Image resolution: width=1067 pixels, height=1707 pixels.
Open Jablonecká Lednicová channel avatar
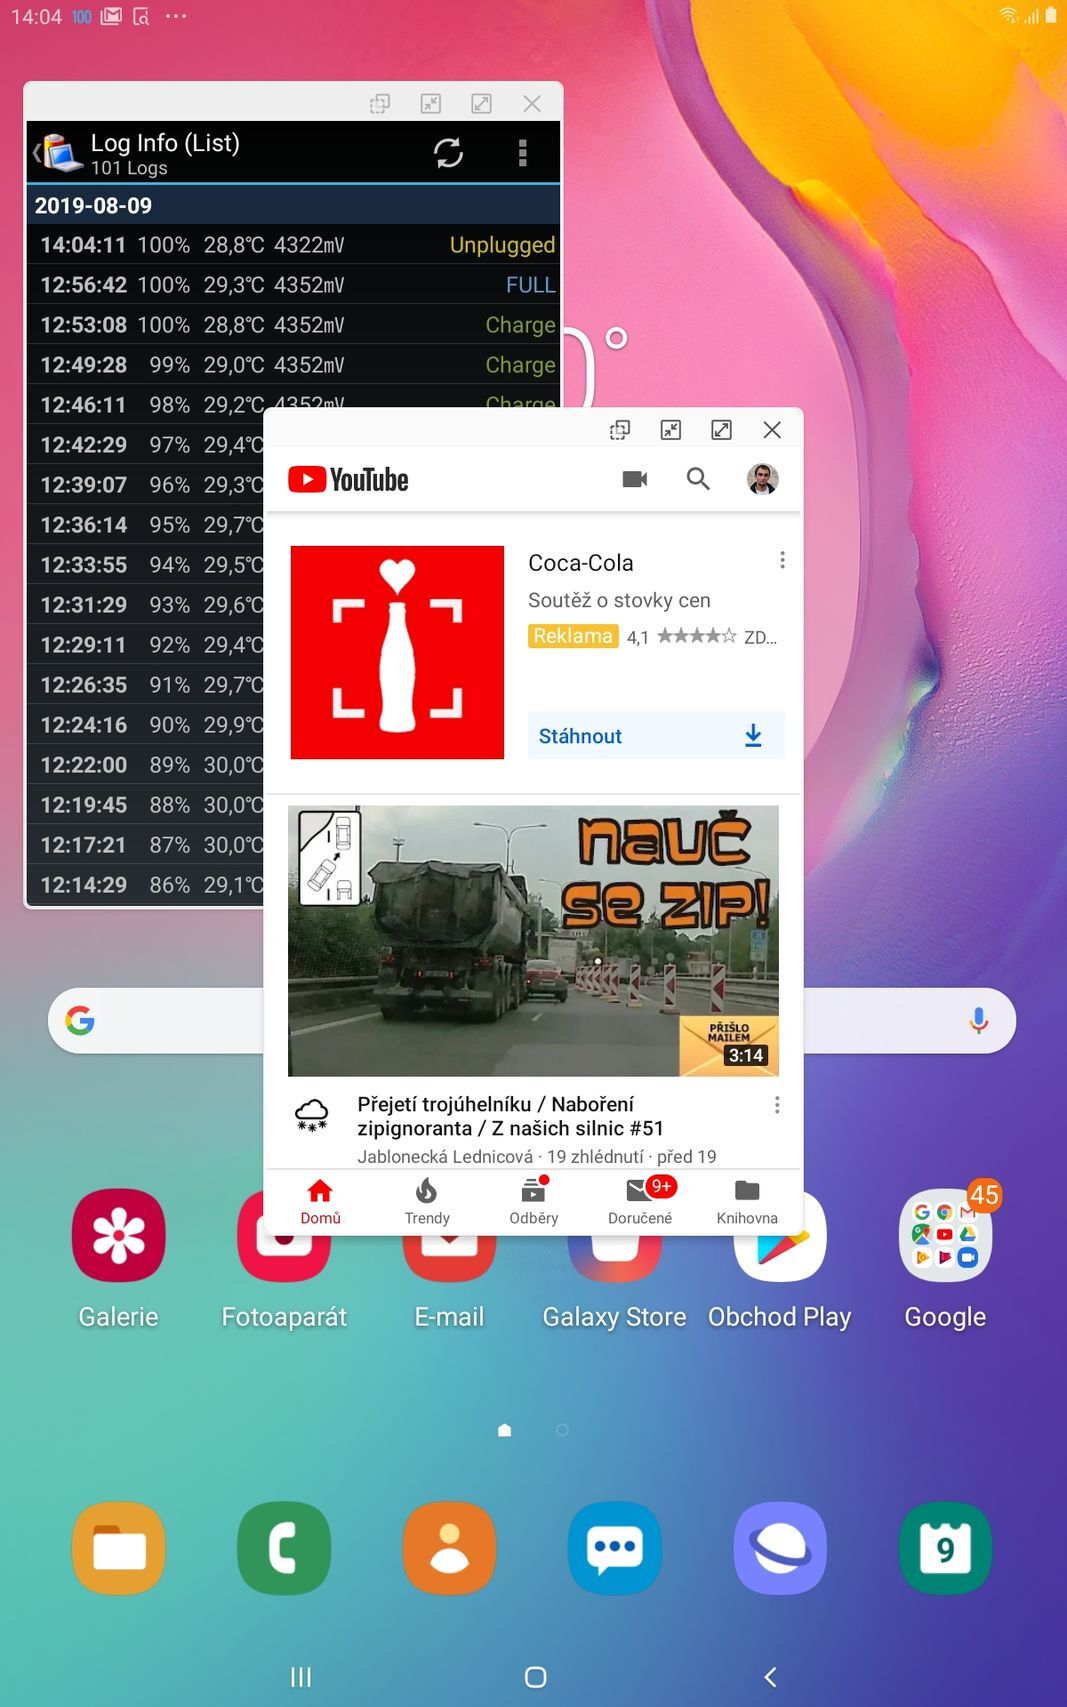(312, 1113)
